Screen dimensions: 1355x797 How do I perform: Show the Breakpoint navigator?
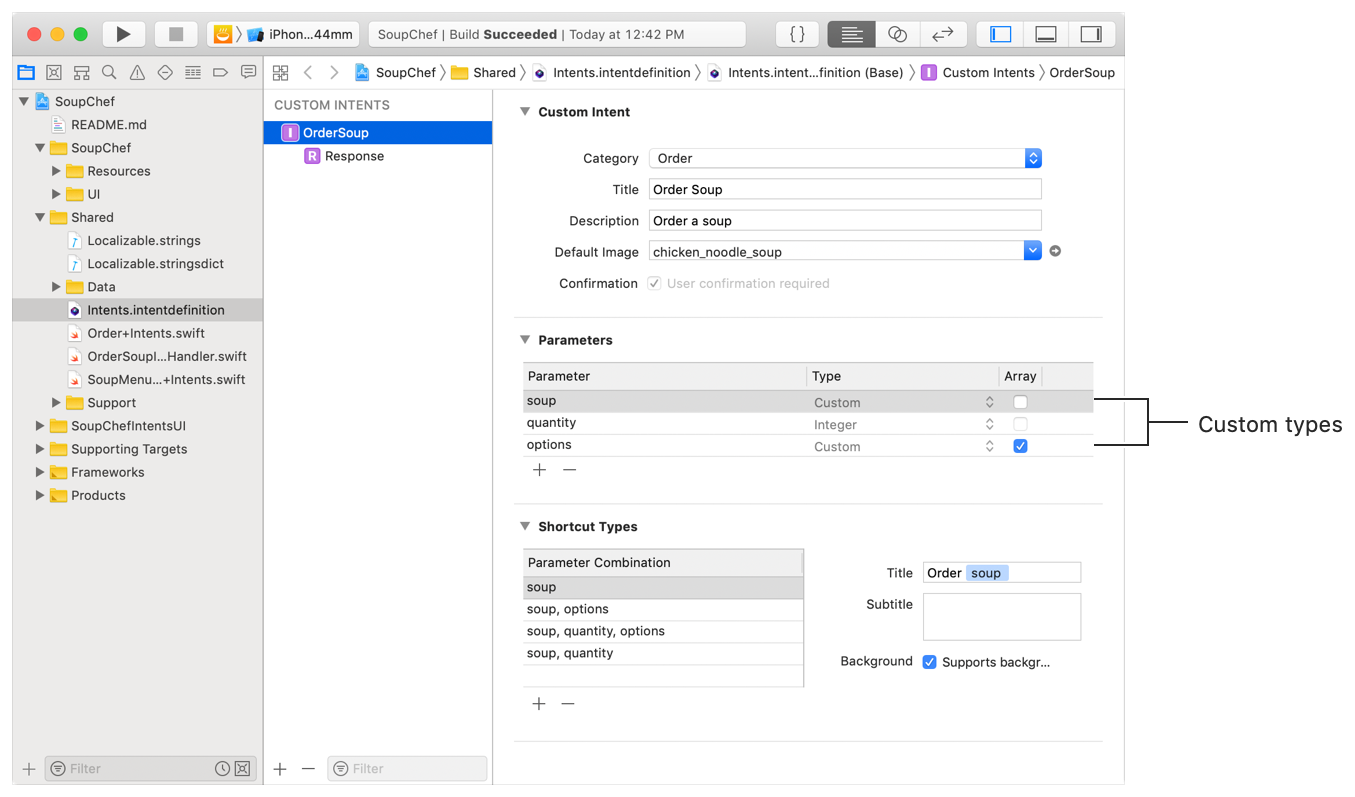(x=221, y=72)
